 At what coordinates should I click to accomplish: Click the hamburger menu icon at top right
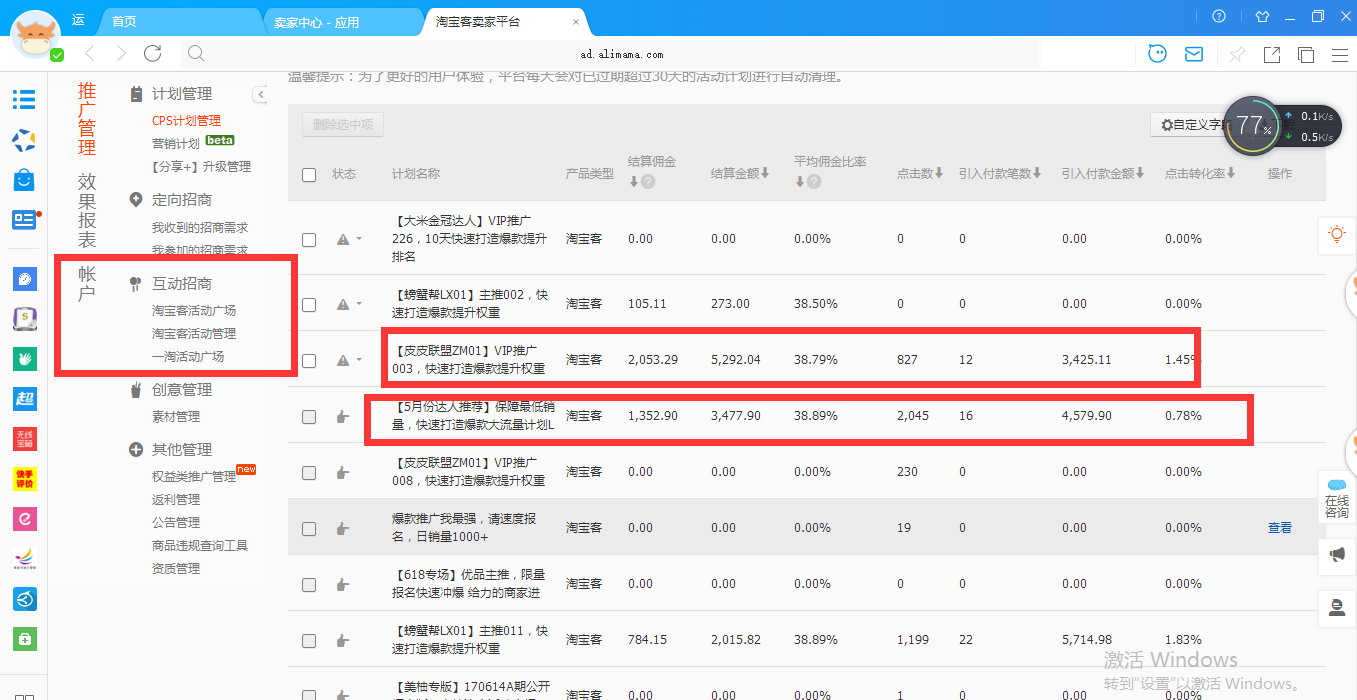[x=1340, y=55]
